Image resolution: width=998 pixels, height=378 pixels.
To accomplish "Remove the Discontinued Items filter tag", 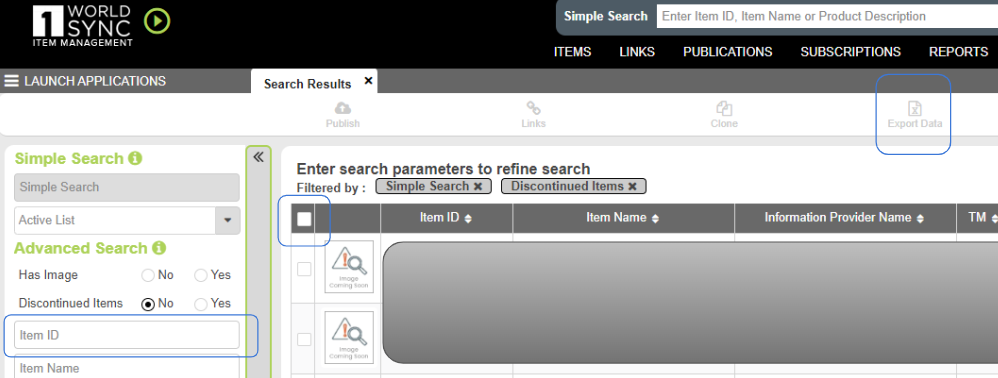I will pyautogui.click(x=632, y=186).
